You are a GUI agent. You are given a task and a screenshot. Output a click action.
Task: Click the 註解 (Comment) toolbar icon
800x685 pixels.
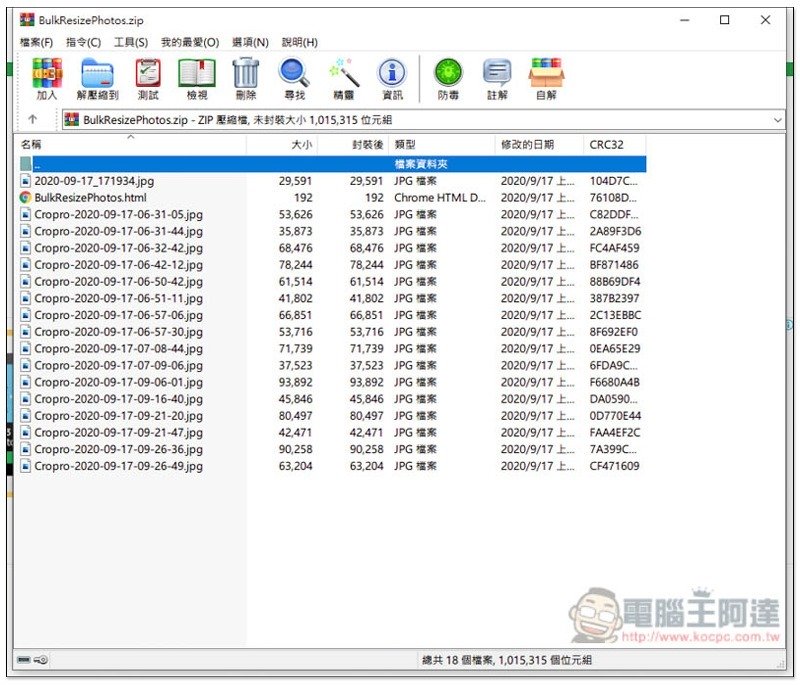click(x=497, y=76)
